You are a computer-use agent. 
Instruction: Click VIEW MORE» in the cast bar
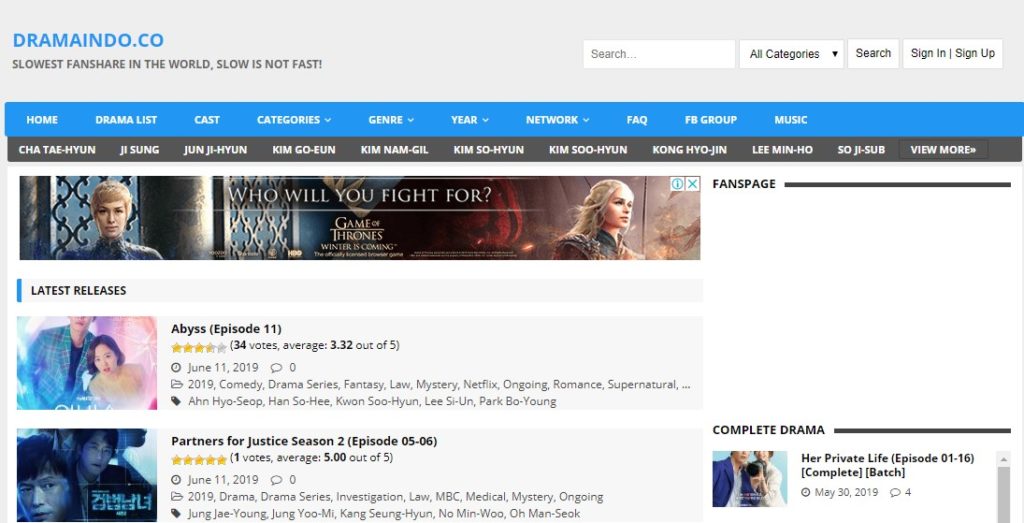click(943, 150)
